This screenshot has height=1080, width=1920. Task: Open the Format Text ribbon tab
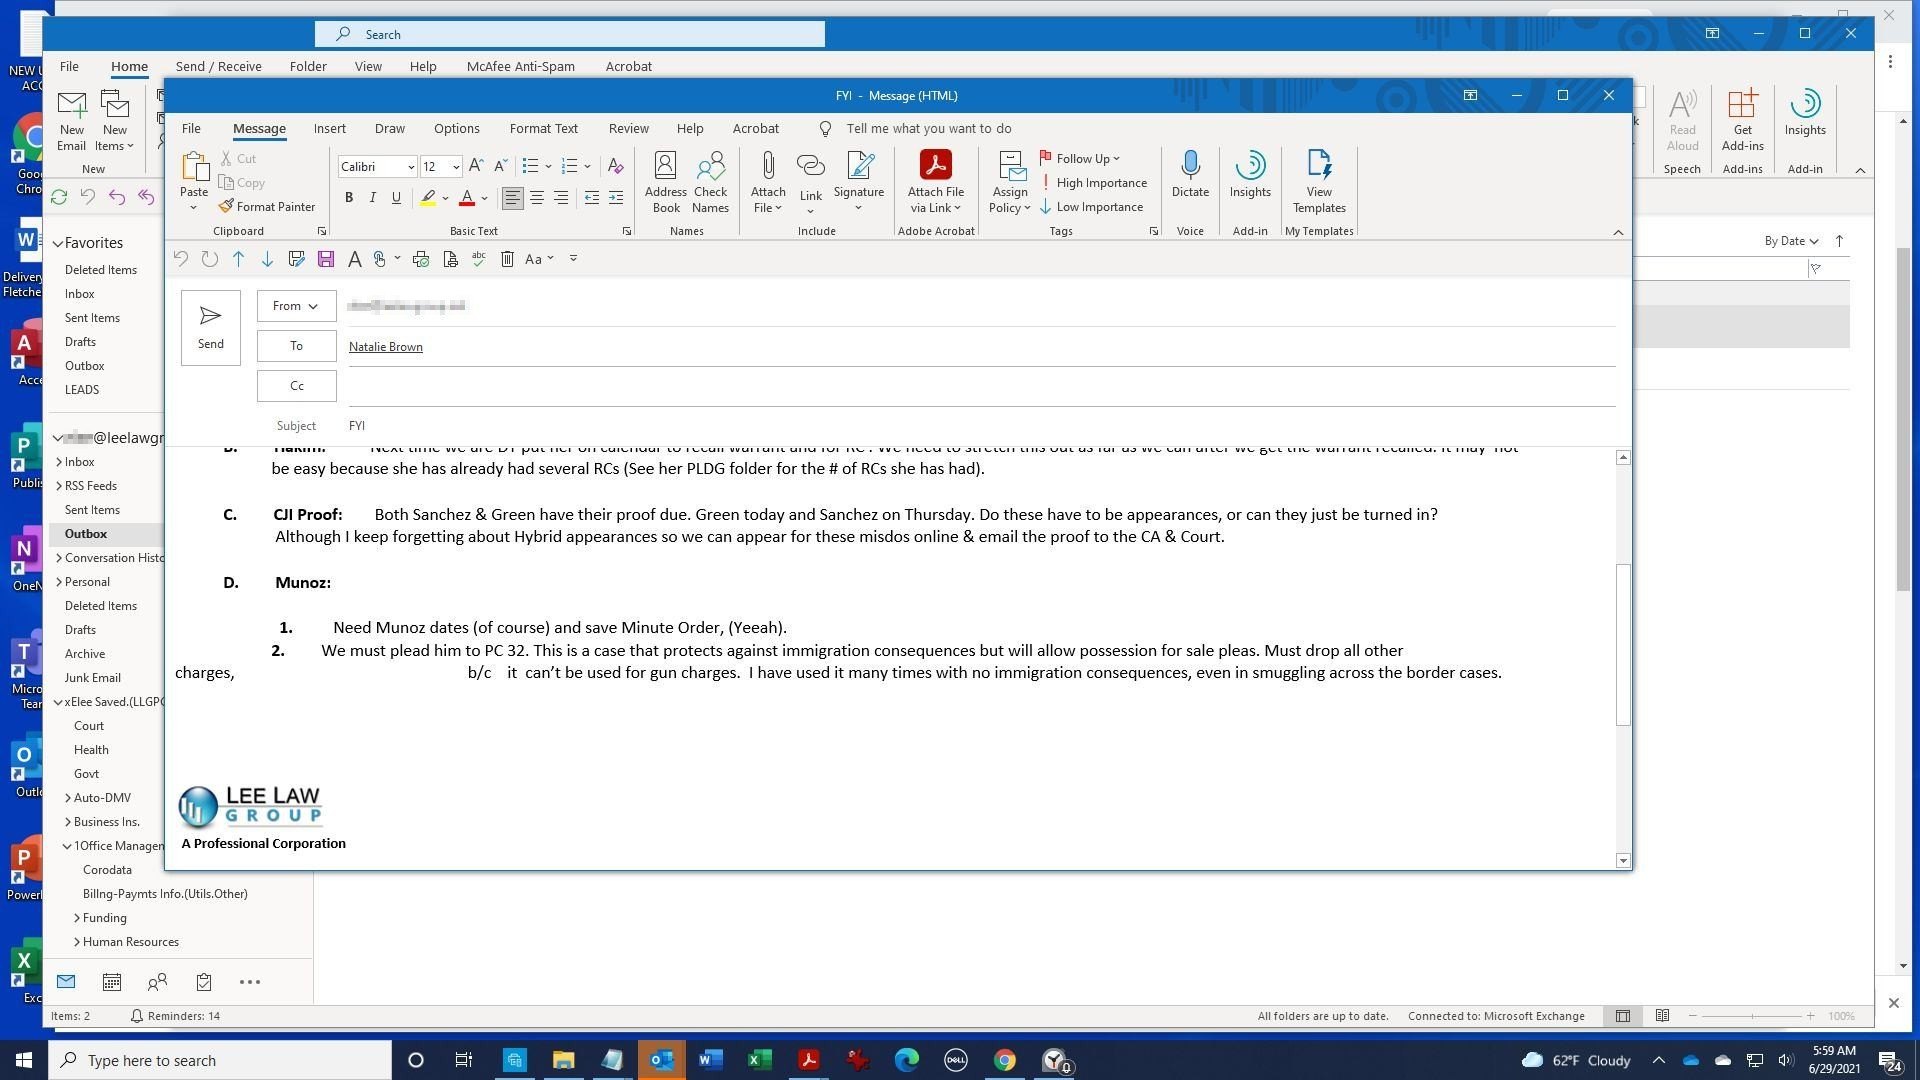click(543, 128)
